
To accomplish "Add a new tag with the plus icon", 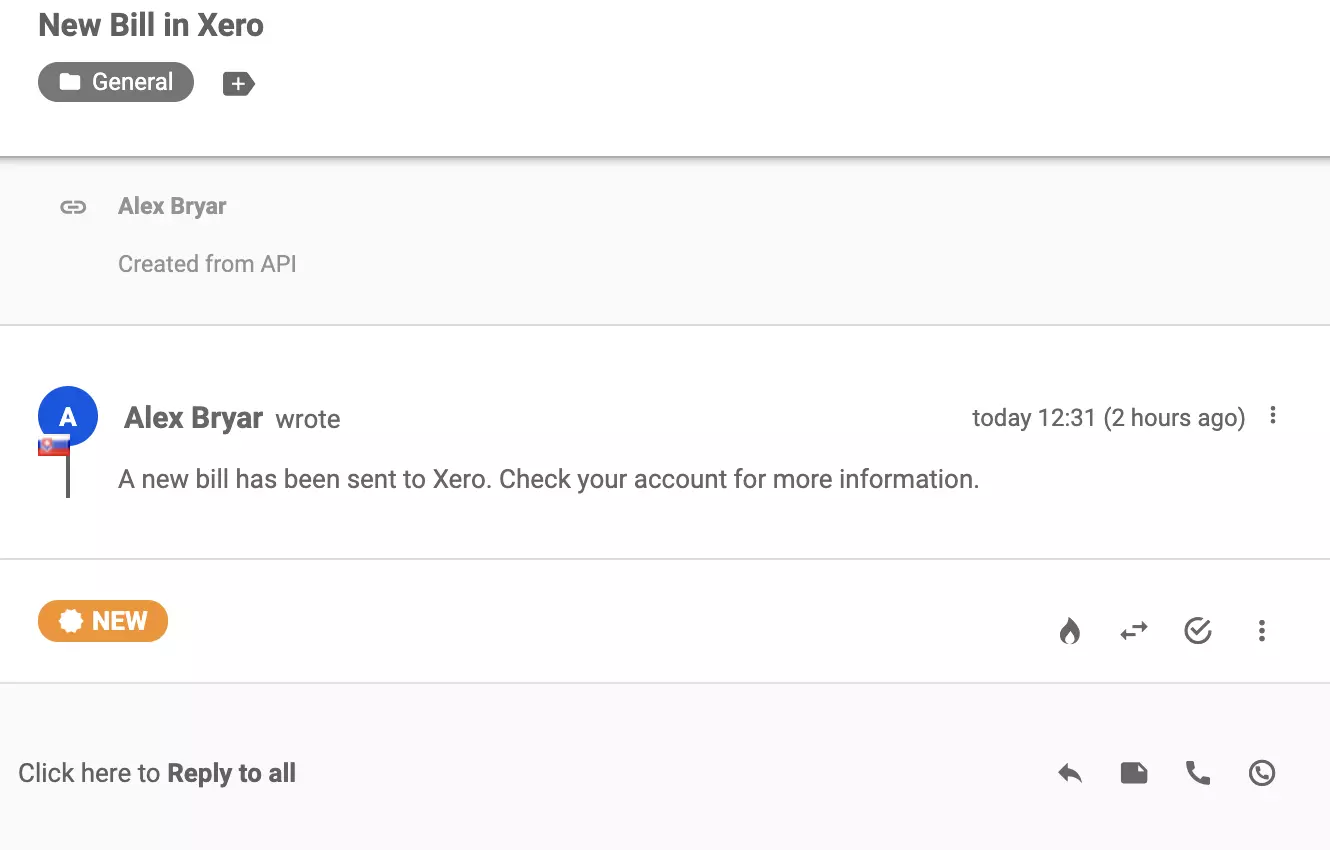I will [238, 83].
